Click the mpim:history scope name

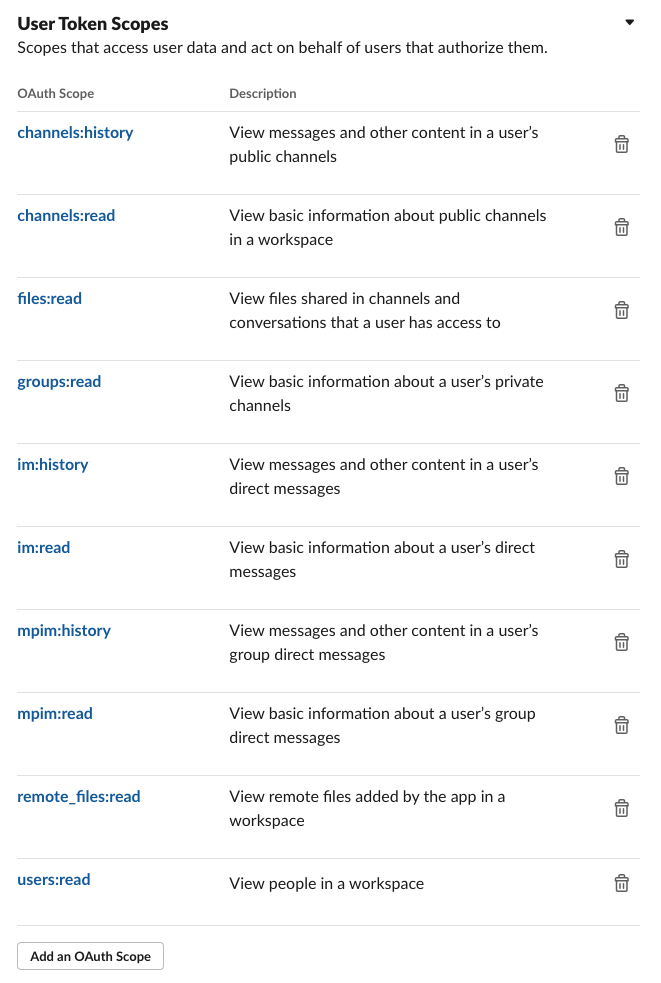(x=63, y=630)
